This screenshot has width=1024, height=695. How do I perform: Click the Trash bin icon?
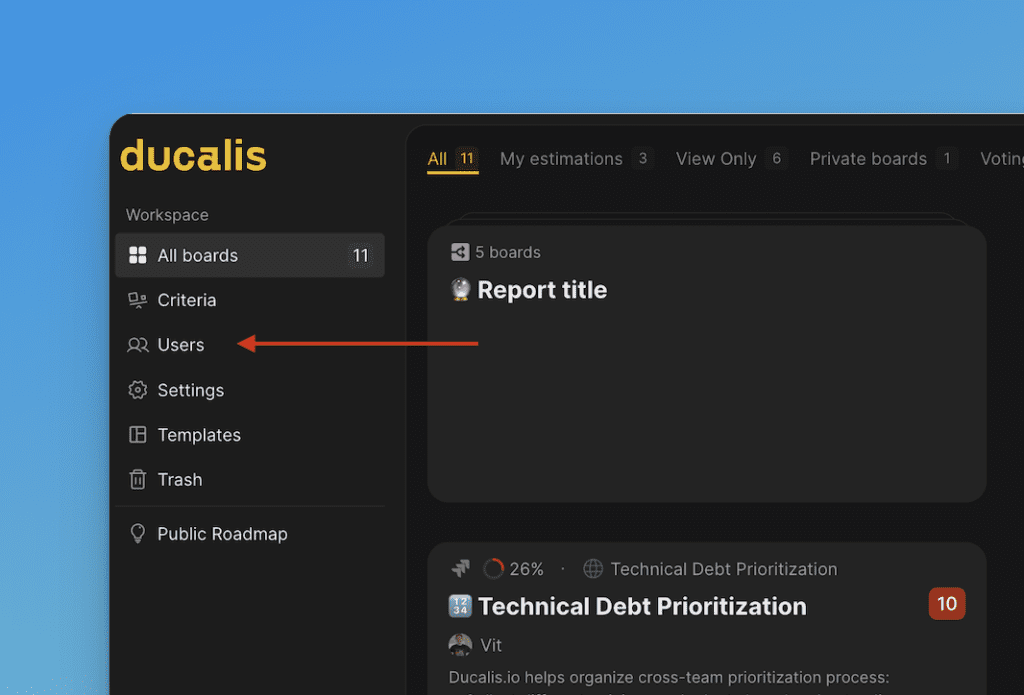tap(138, 480)
